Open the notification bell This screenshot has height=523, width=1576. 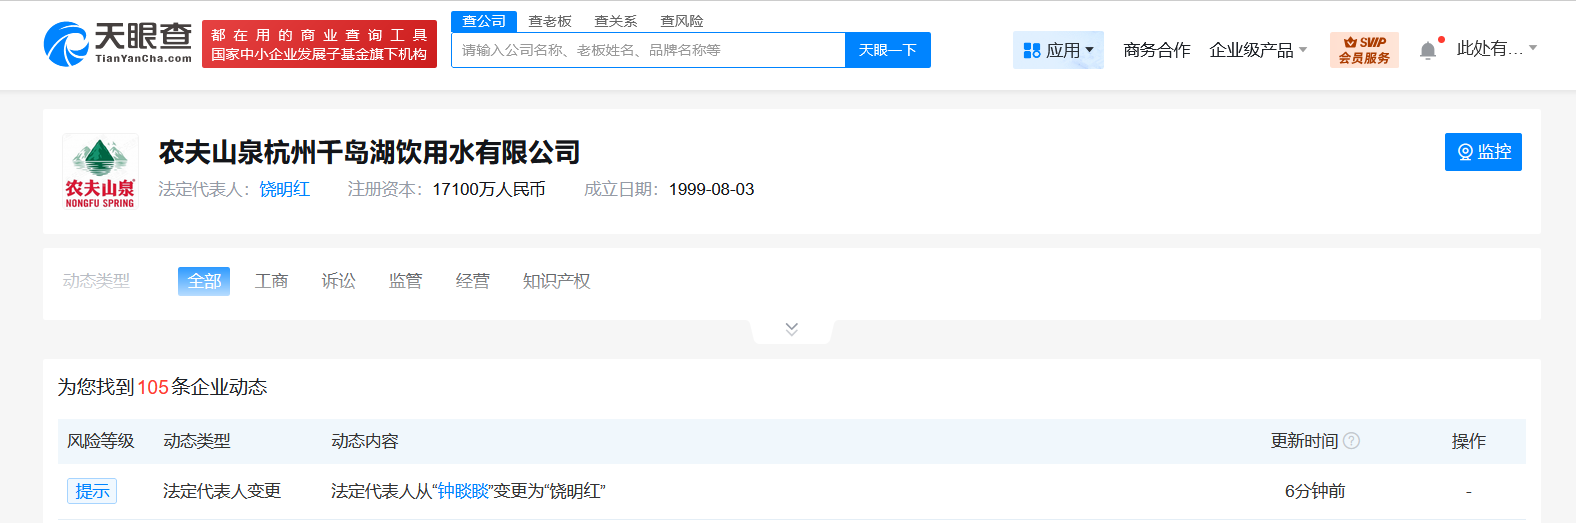pyautogui.click(x=1428, y=50)
